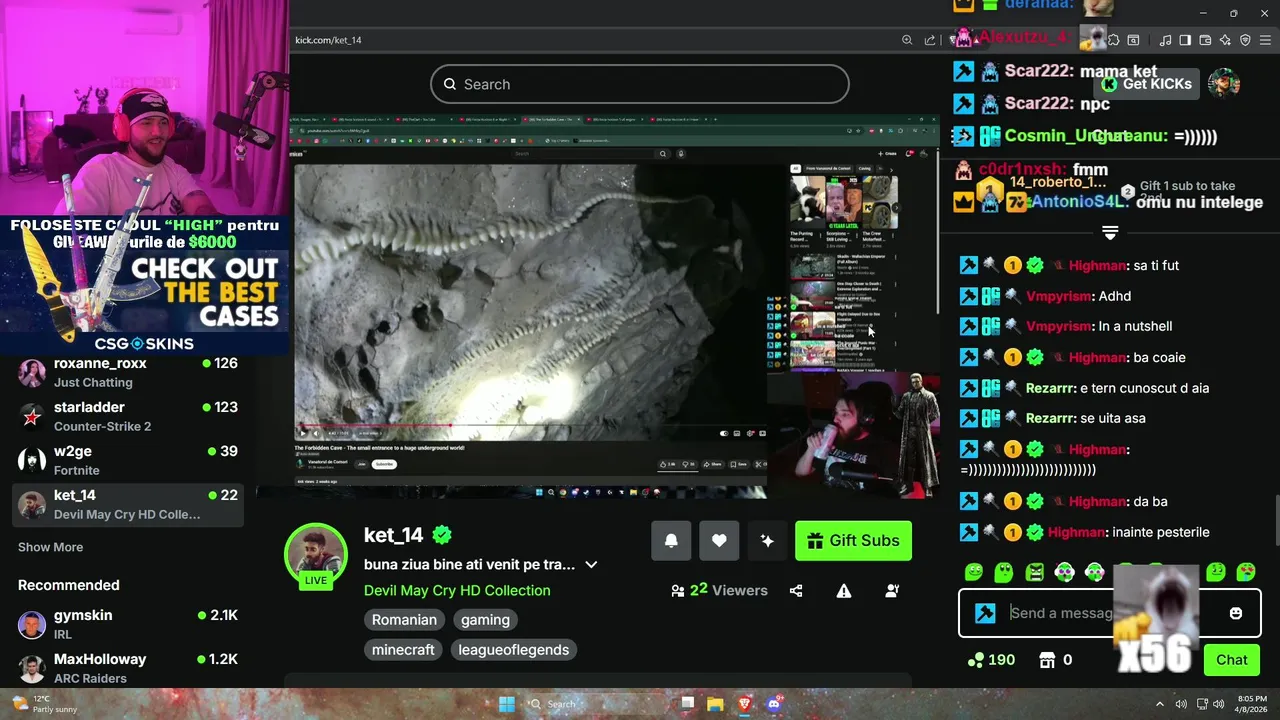1280x720 pixels.
Task: Open Brave browser from the taskbar
Action: click(x=744, y=704)
